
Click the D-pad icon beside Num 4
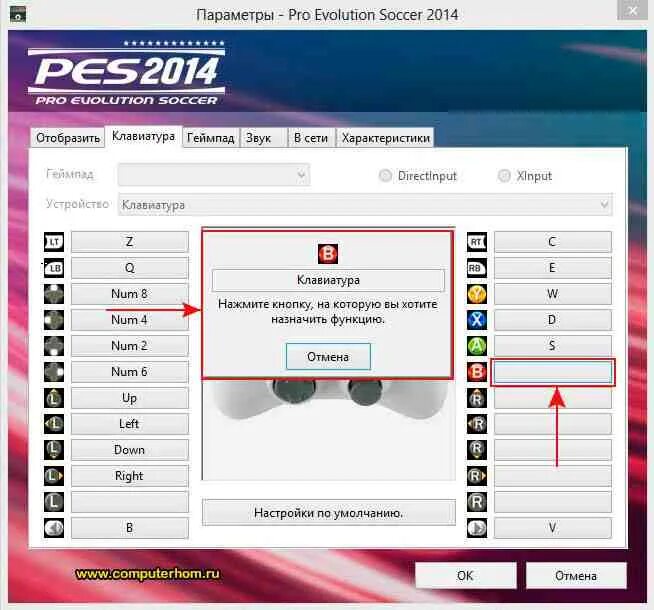click(54, 320)
